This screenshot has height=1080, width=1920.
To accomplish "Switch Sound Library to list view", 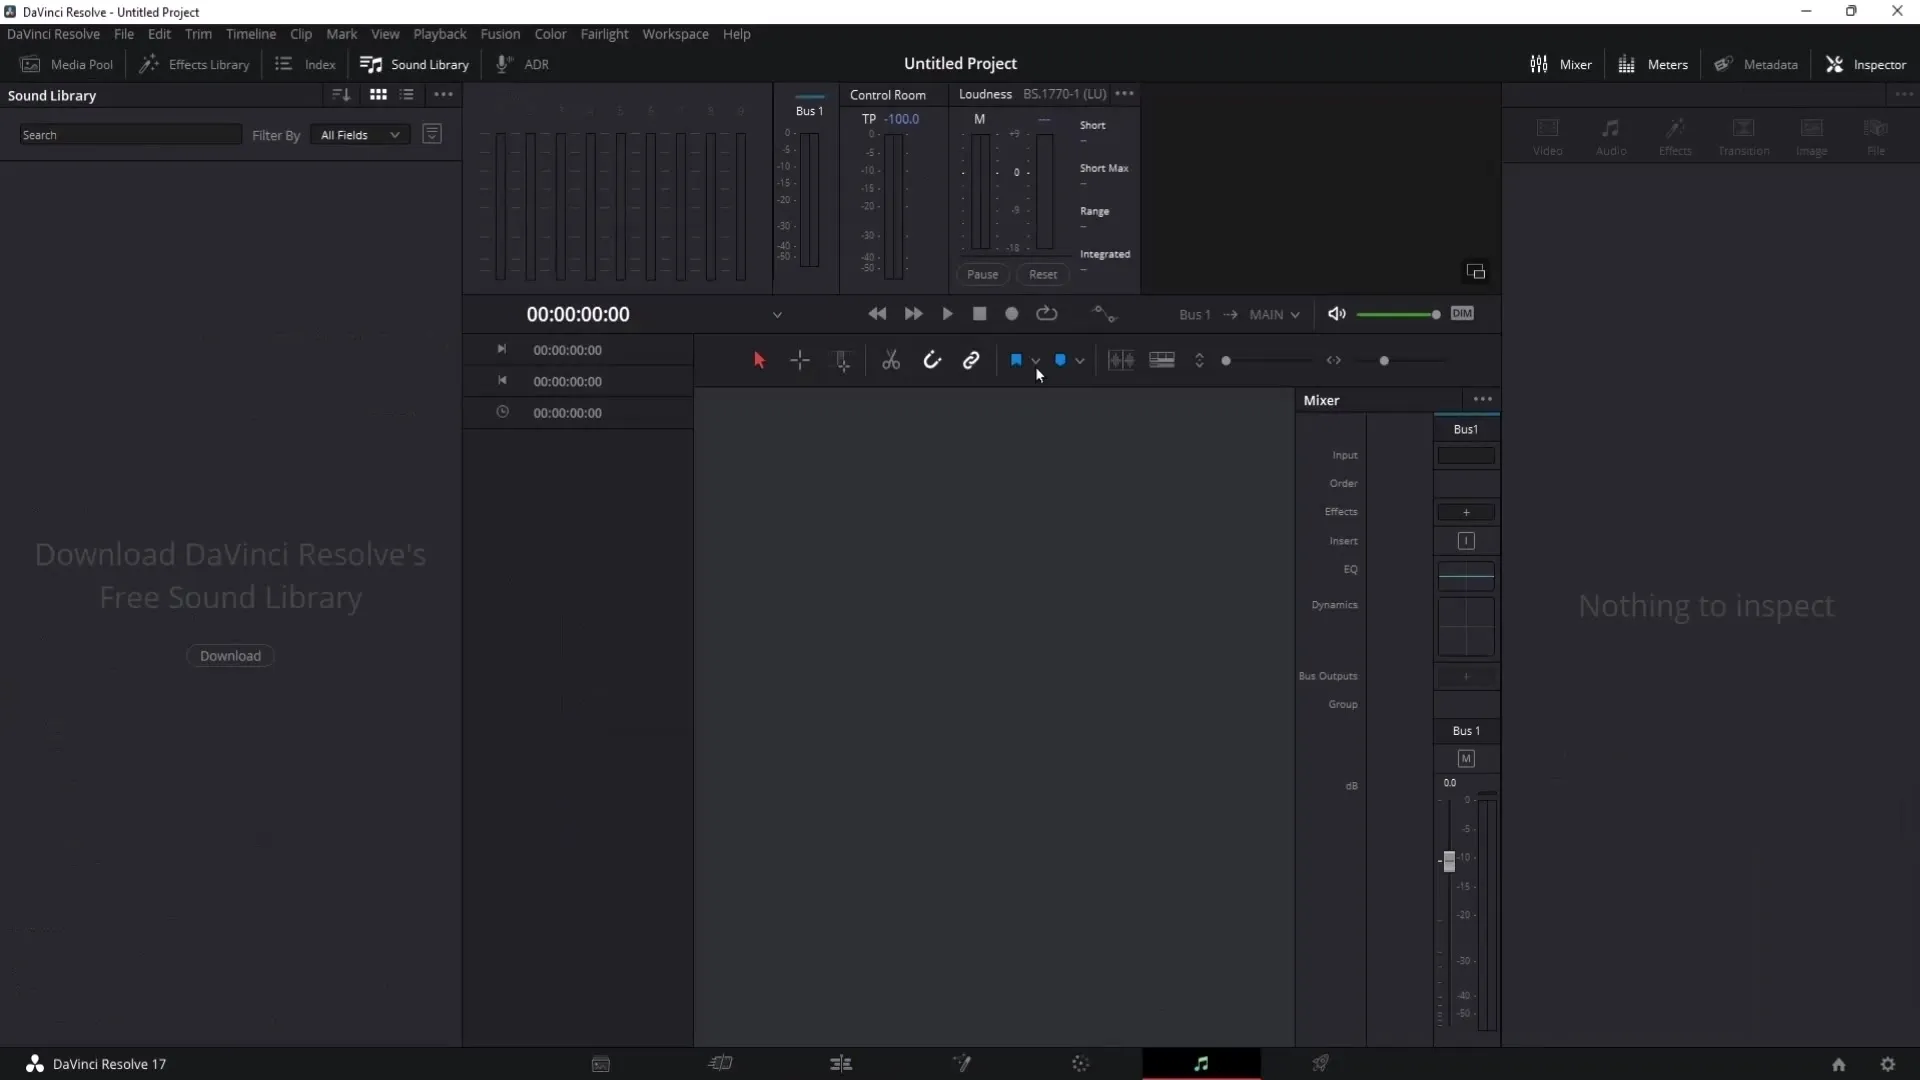I will pos(407,95).
